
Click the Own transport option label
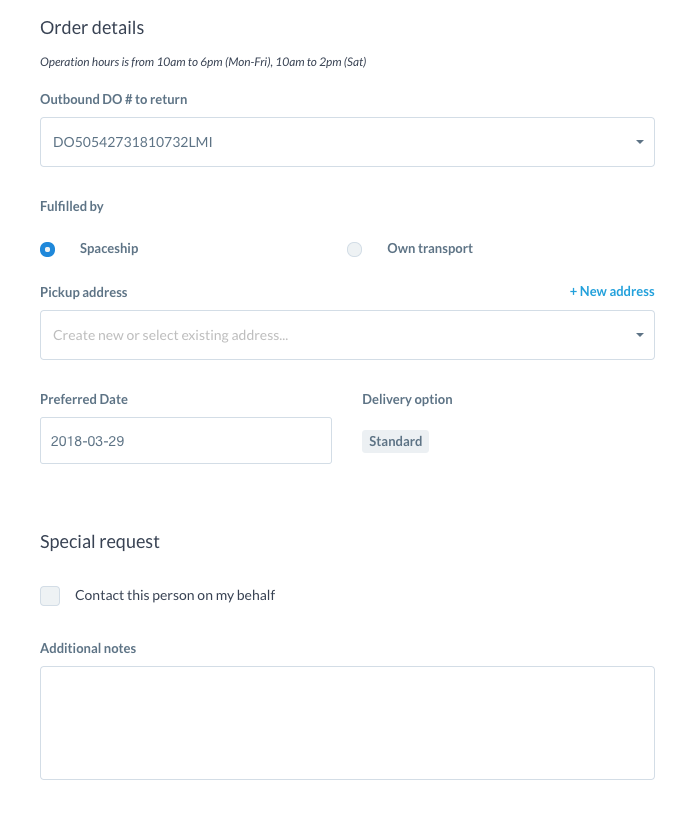430,248
